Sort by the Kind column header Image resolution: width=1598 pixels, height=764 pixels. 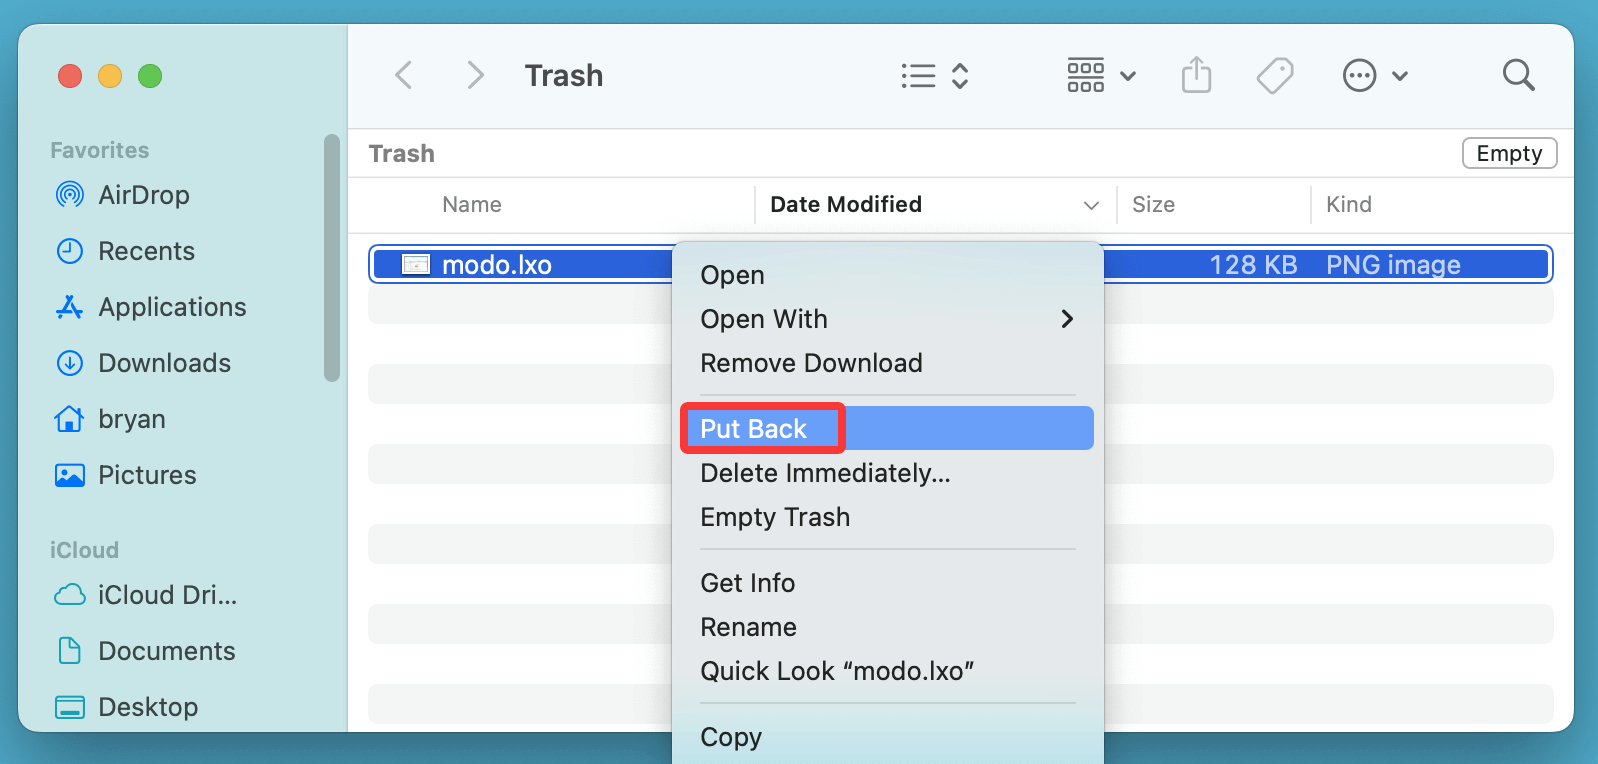click(1349, 205)
